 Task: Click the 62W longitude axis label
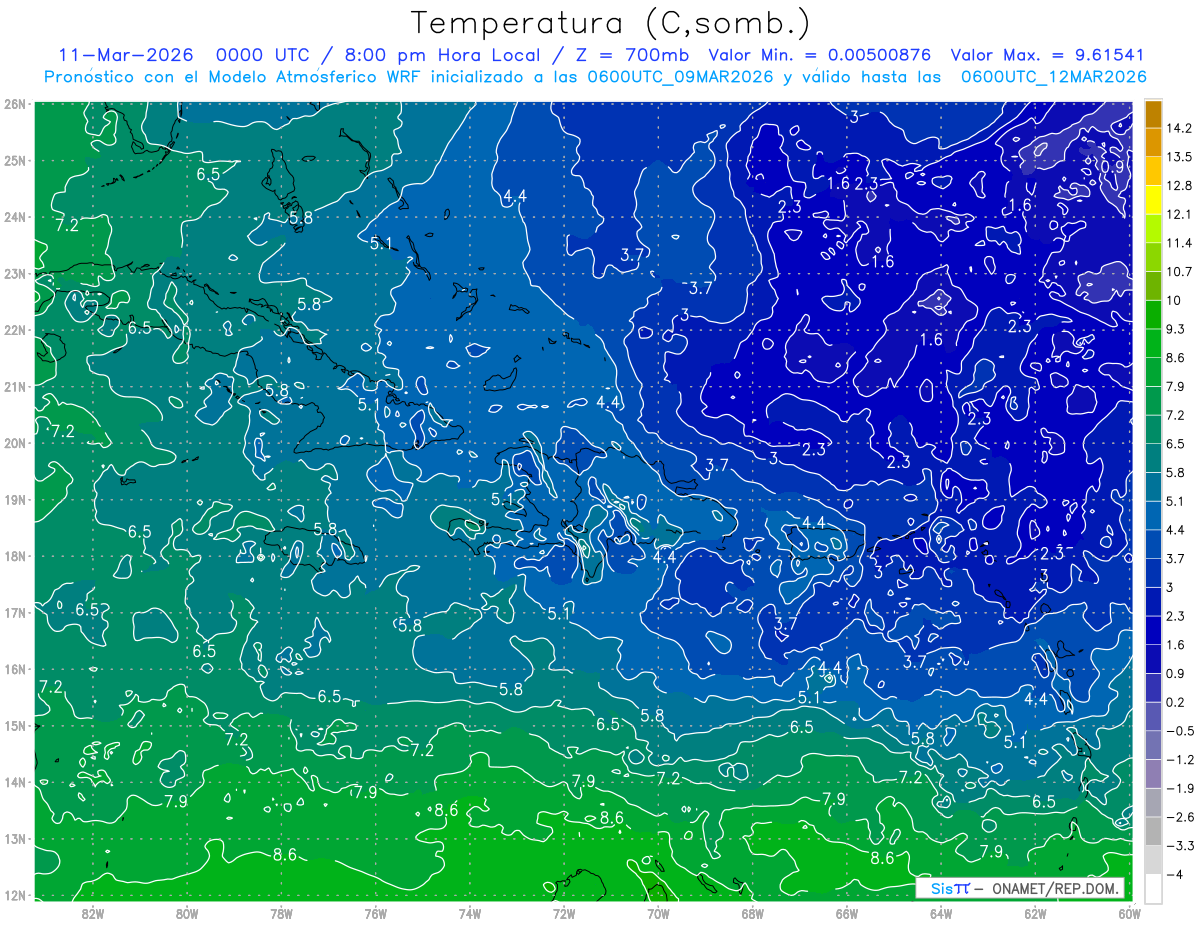[1035, 913]
